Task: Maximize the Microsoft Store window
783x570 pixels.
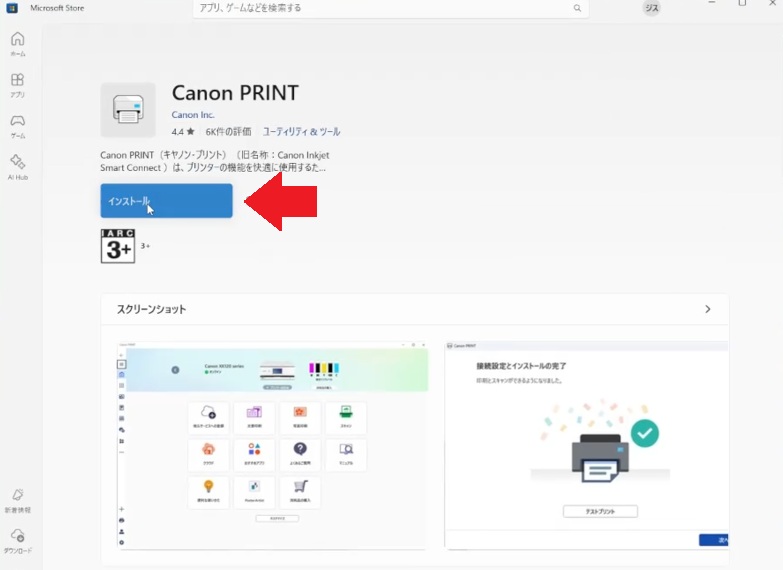Action: [742, 3]
